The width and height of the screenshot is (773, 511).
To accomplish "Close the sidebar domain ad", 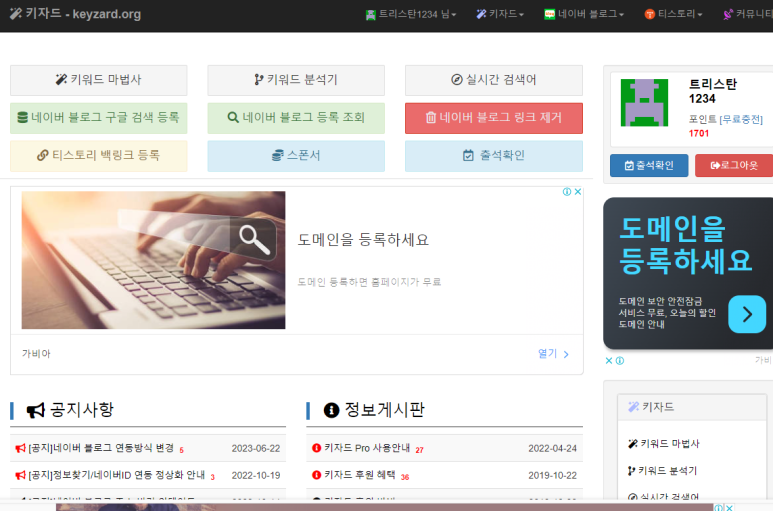I will [x=609, y=361].
